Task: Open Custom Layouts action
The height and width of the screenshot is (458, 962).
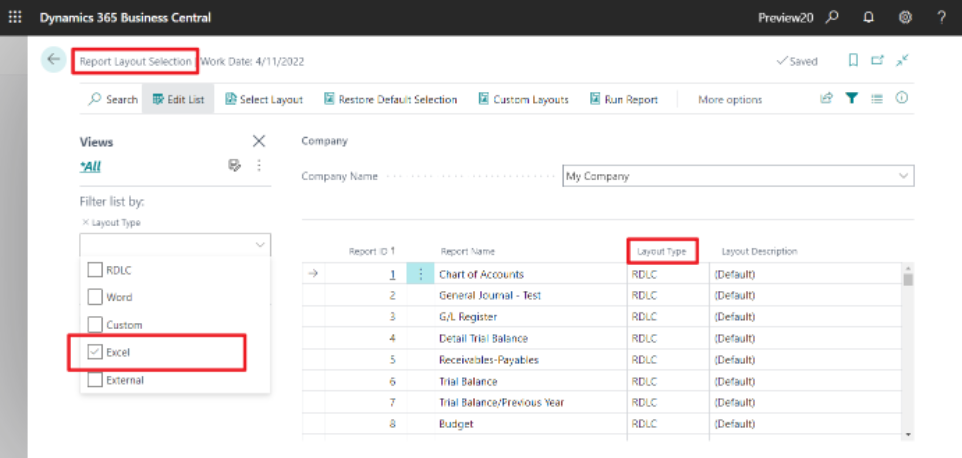Action: pos(523,99)
